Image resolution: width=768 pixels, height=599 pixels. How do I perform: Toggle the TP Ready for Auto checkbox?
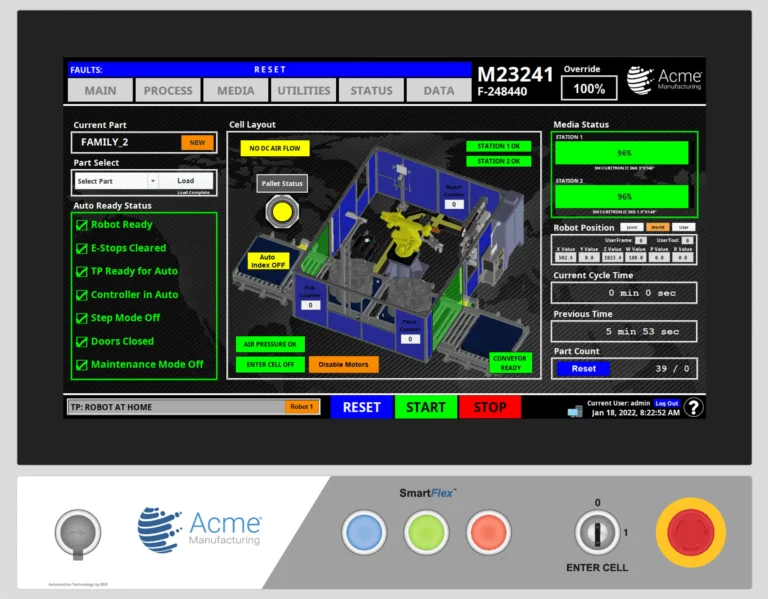tap(81, 271)
